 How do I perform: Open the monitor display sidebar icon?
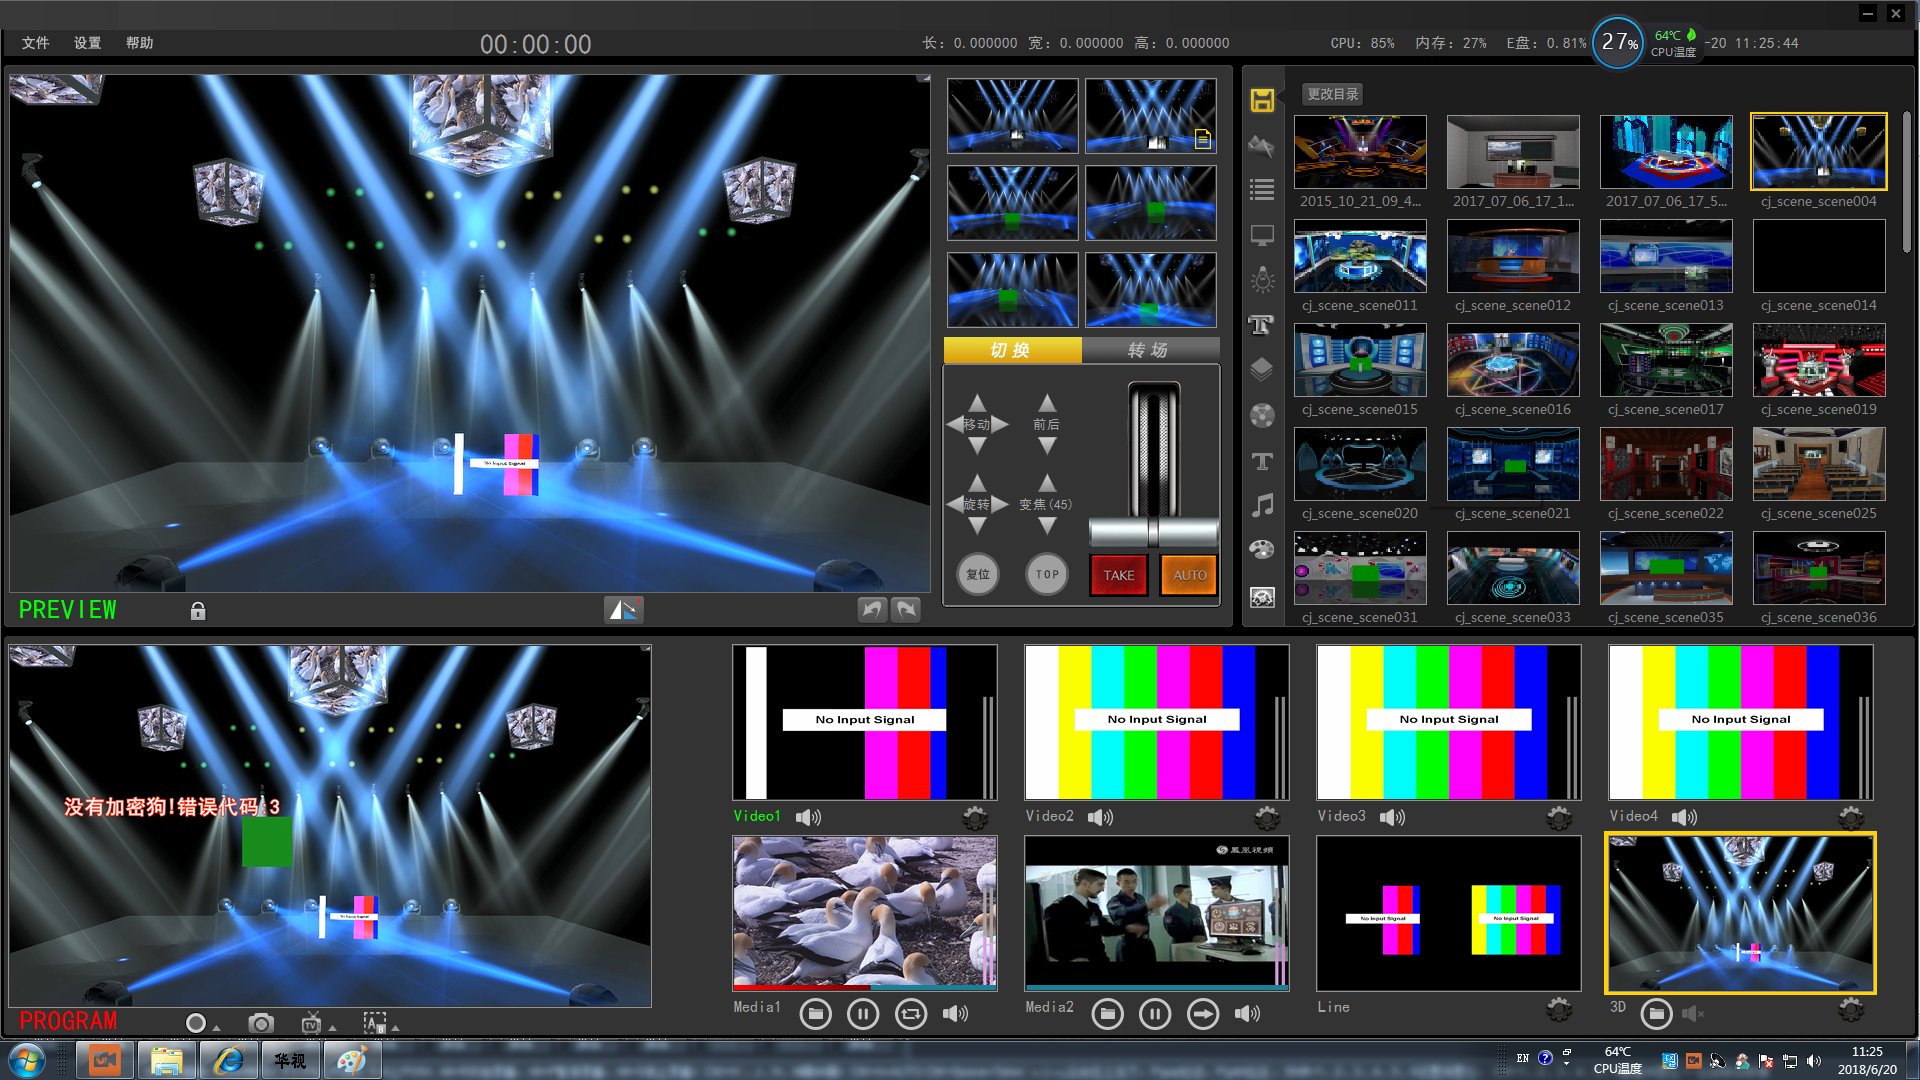click(x=1262, y=236)
